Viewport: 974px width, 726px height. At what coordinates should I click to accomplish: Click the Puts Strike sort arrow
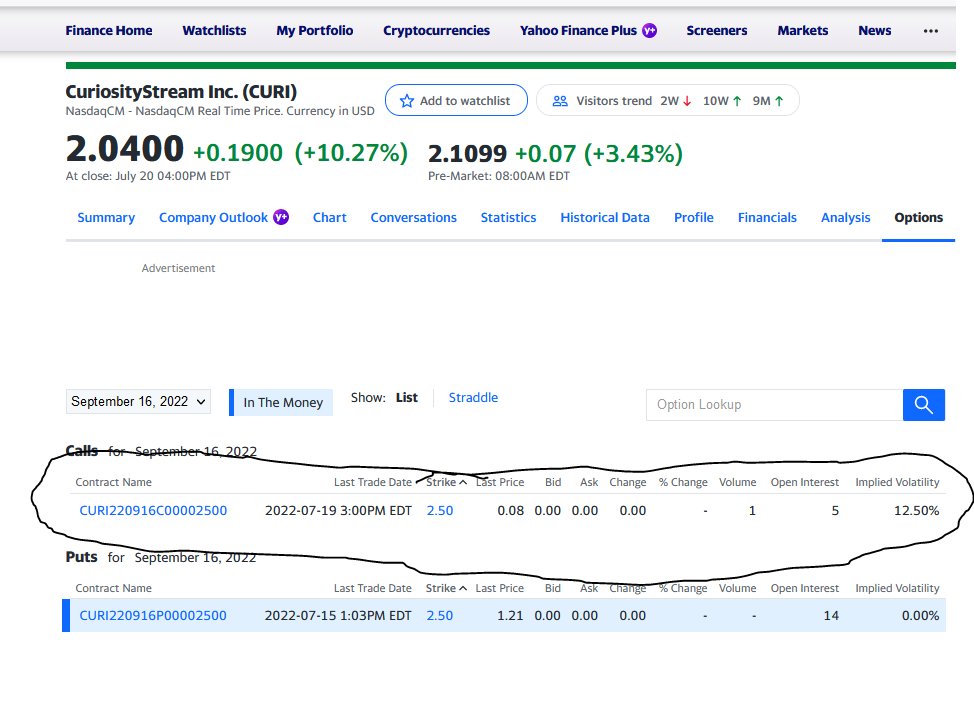click(463, 588)
